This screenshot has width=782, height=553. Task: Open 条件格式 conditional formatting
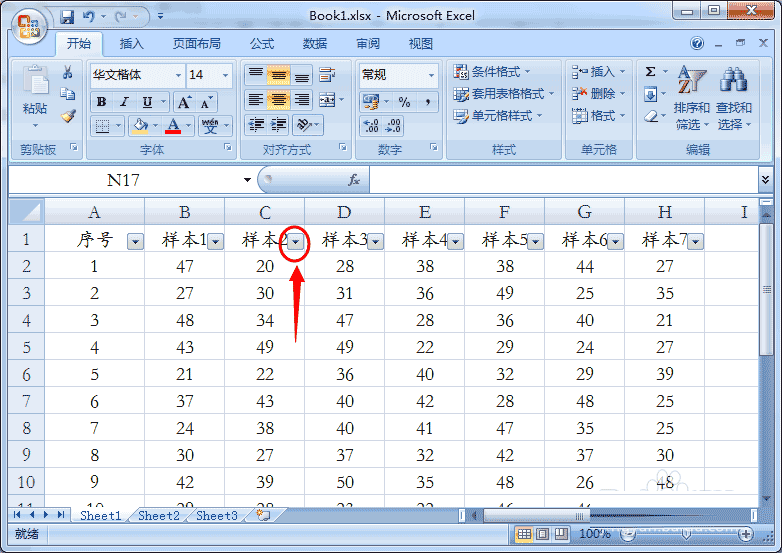pos(492,72)
